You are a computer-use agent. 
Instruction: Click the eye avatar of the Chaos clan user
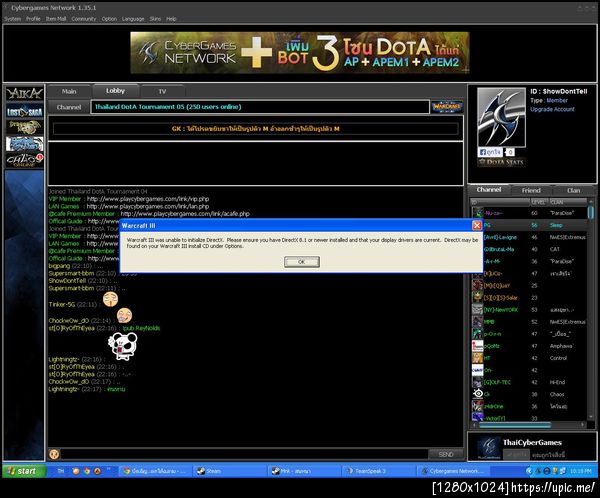tap(478, 394)
